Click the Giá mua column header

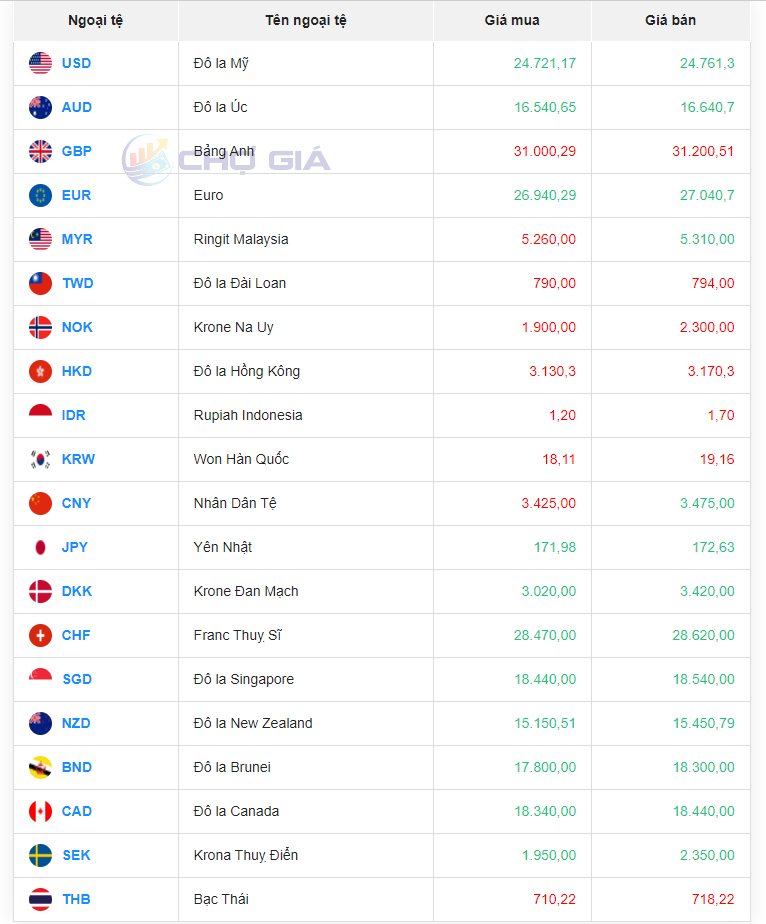512,20
